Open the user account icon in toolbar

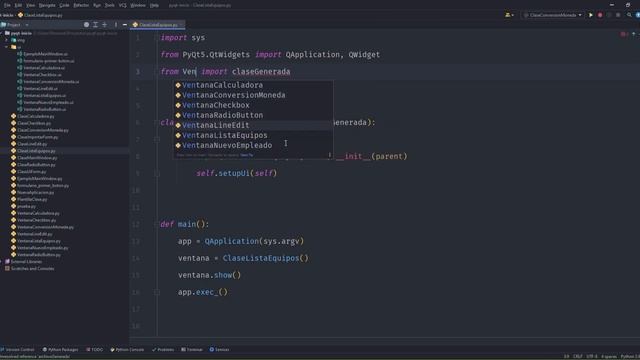point(509,15)
